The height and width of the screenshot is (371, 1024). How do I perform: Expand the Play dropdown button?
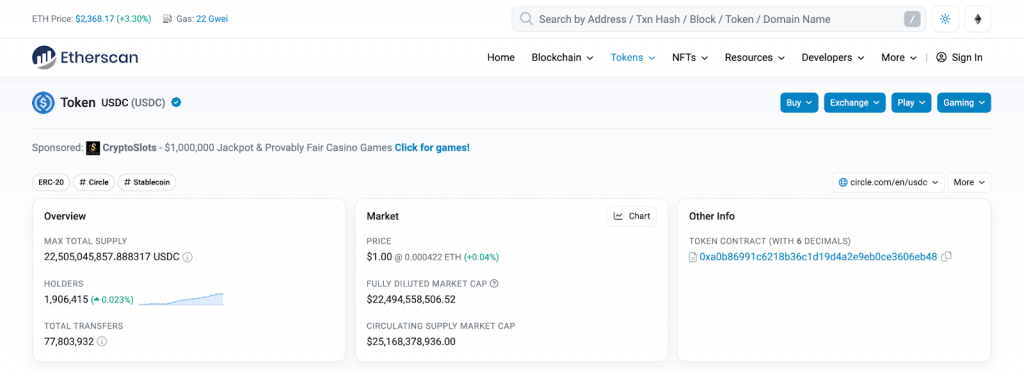pos(911,103)
